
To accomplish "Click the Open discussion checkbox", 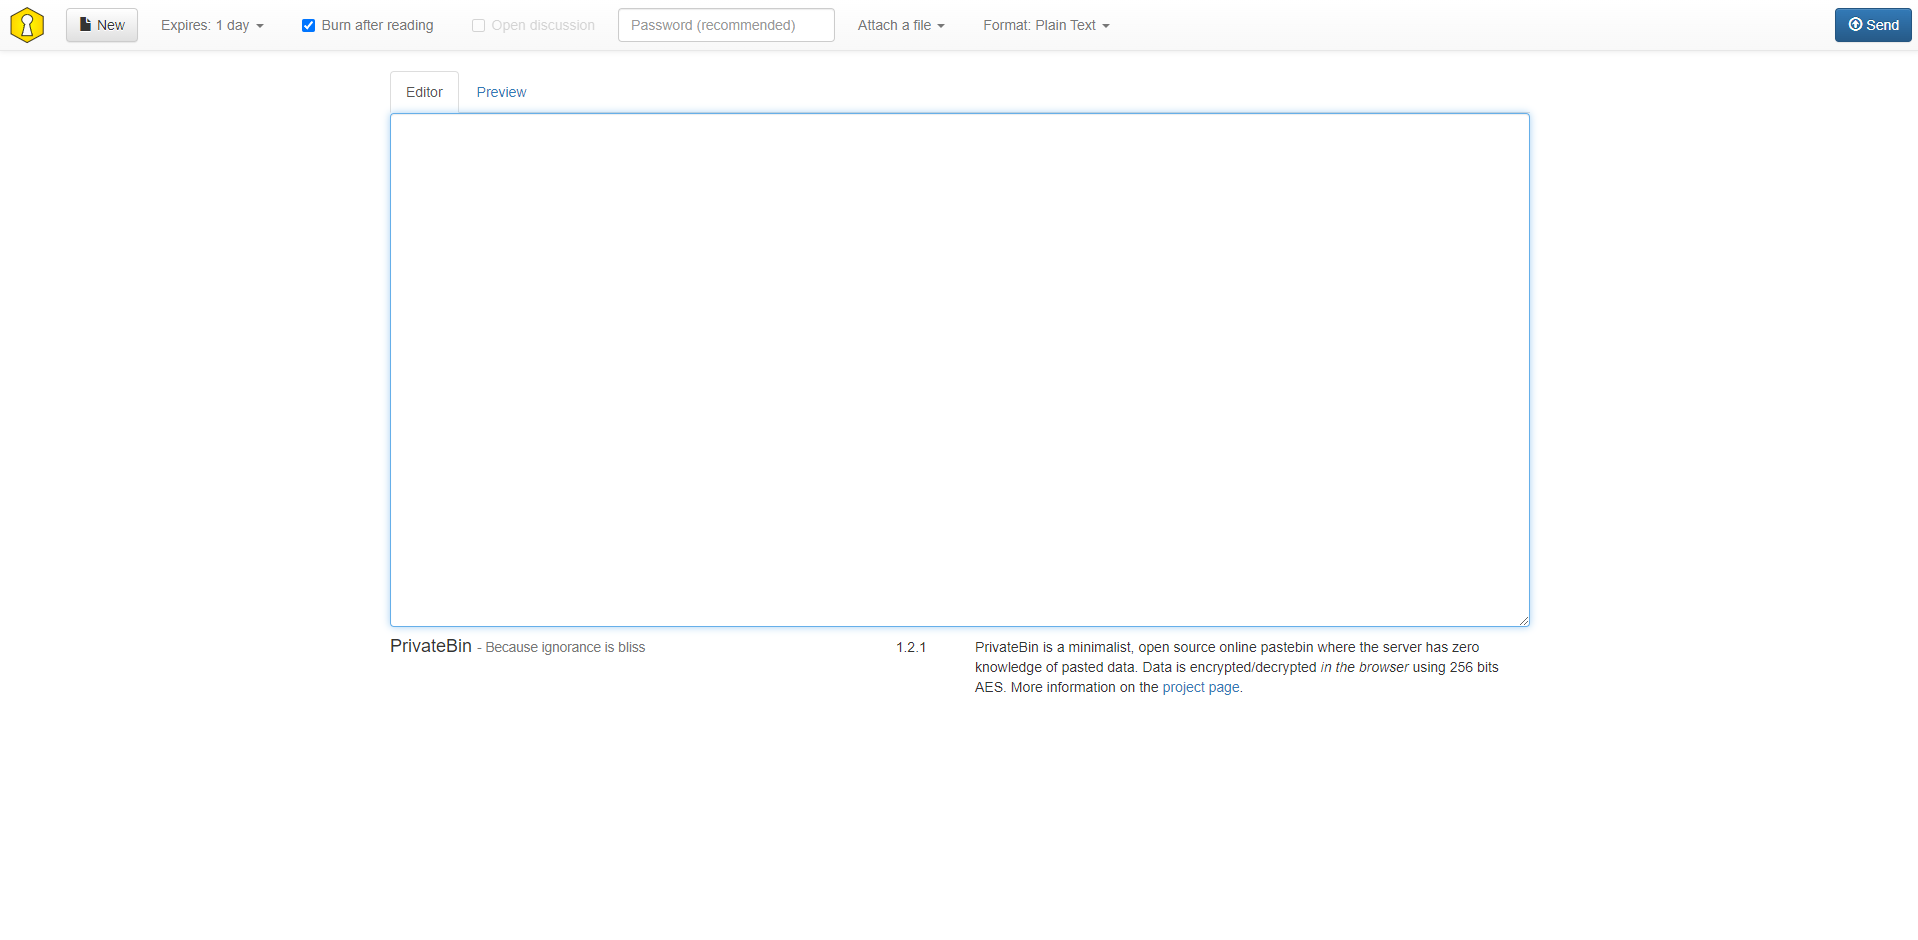I will (x=479, y=25).
